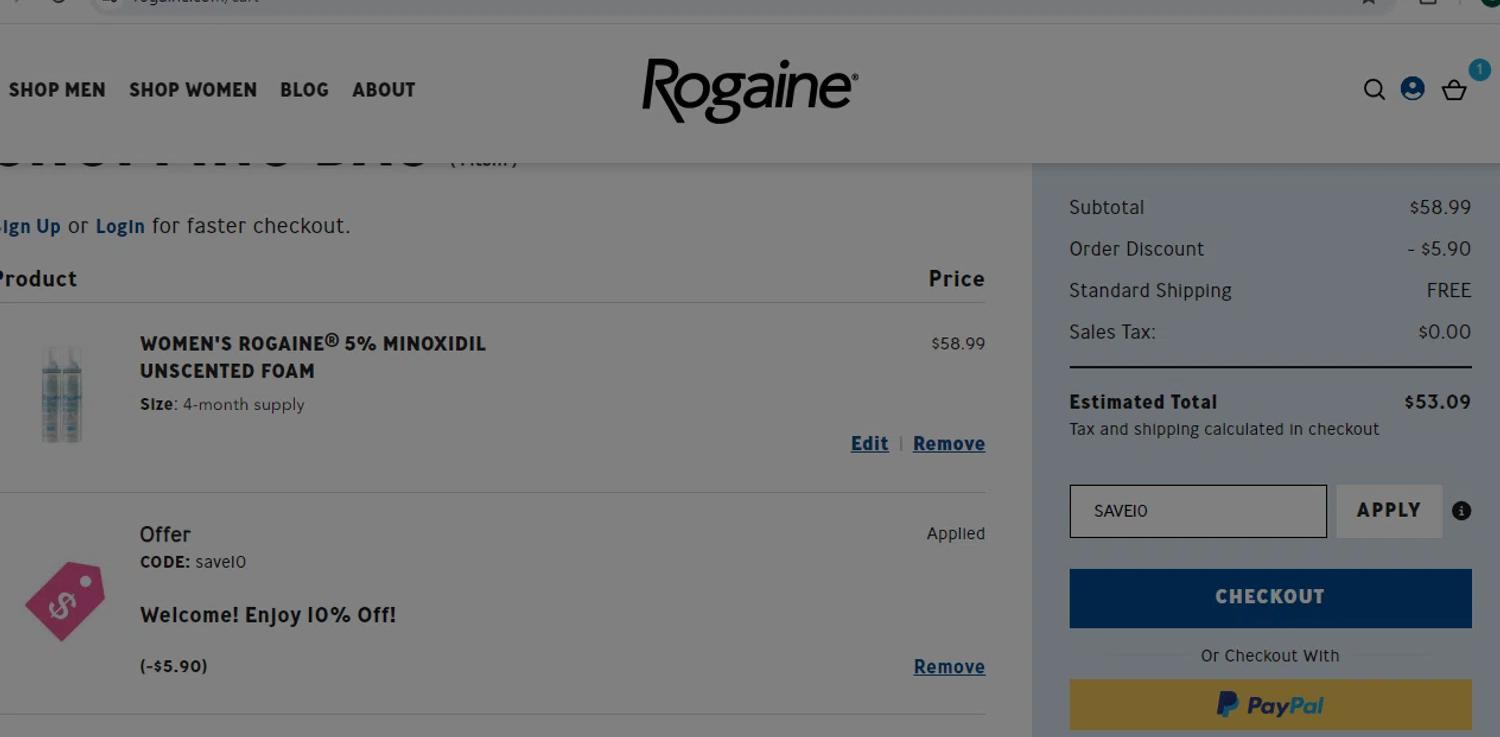Click the Sign Up link
This screenshot has height=737, width=1500.
[30, 226]
